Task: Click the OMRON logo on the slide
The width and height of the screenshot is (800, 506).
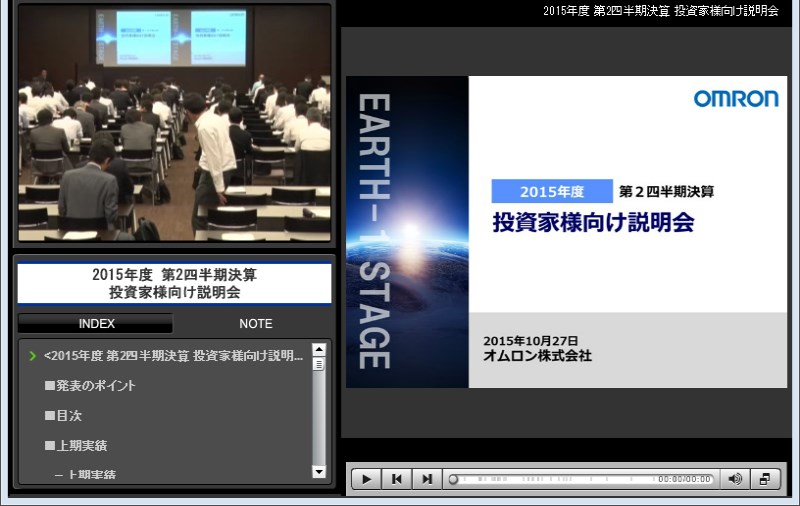Action: 736,99
